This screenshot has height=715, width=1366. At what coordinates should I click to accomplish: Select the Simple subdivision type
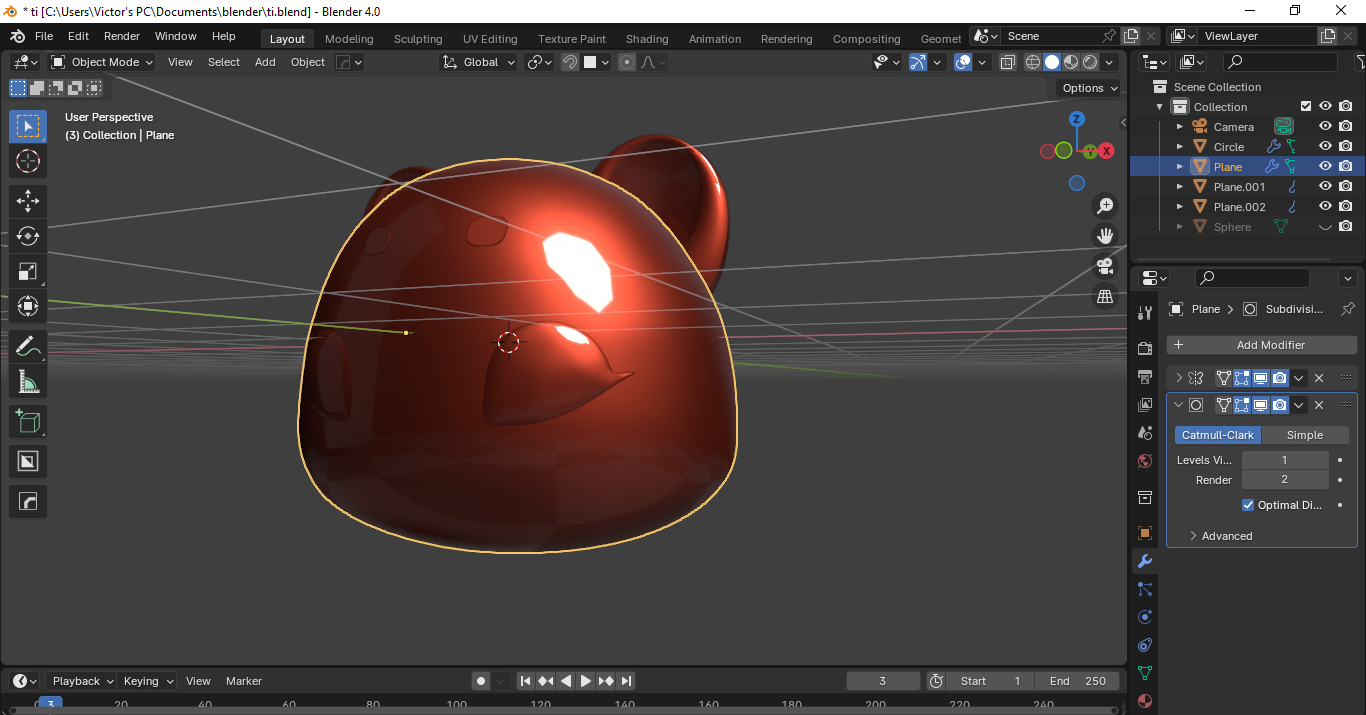click(1305, 435)
